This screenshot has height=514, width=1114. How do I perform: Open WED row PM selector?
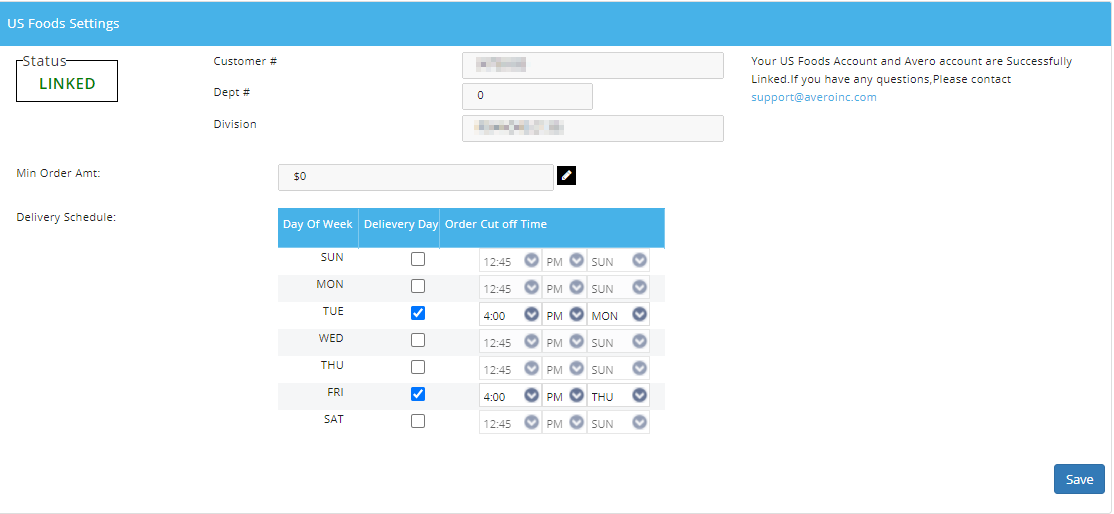564,342
